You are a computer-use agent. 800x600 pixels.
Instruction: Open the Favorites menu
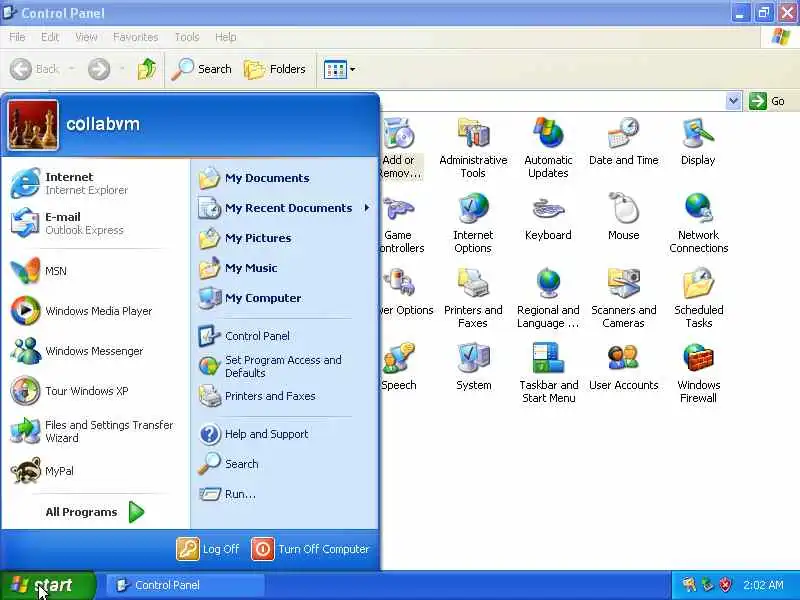coord(136,37)
